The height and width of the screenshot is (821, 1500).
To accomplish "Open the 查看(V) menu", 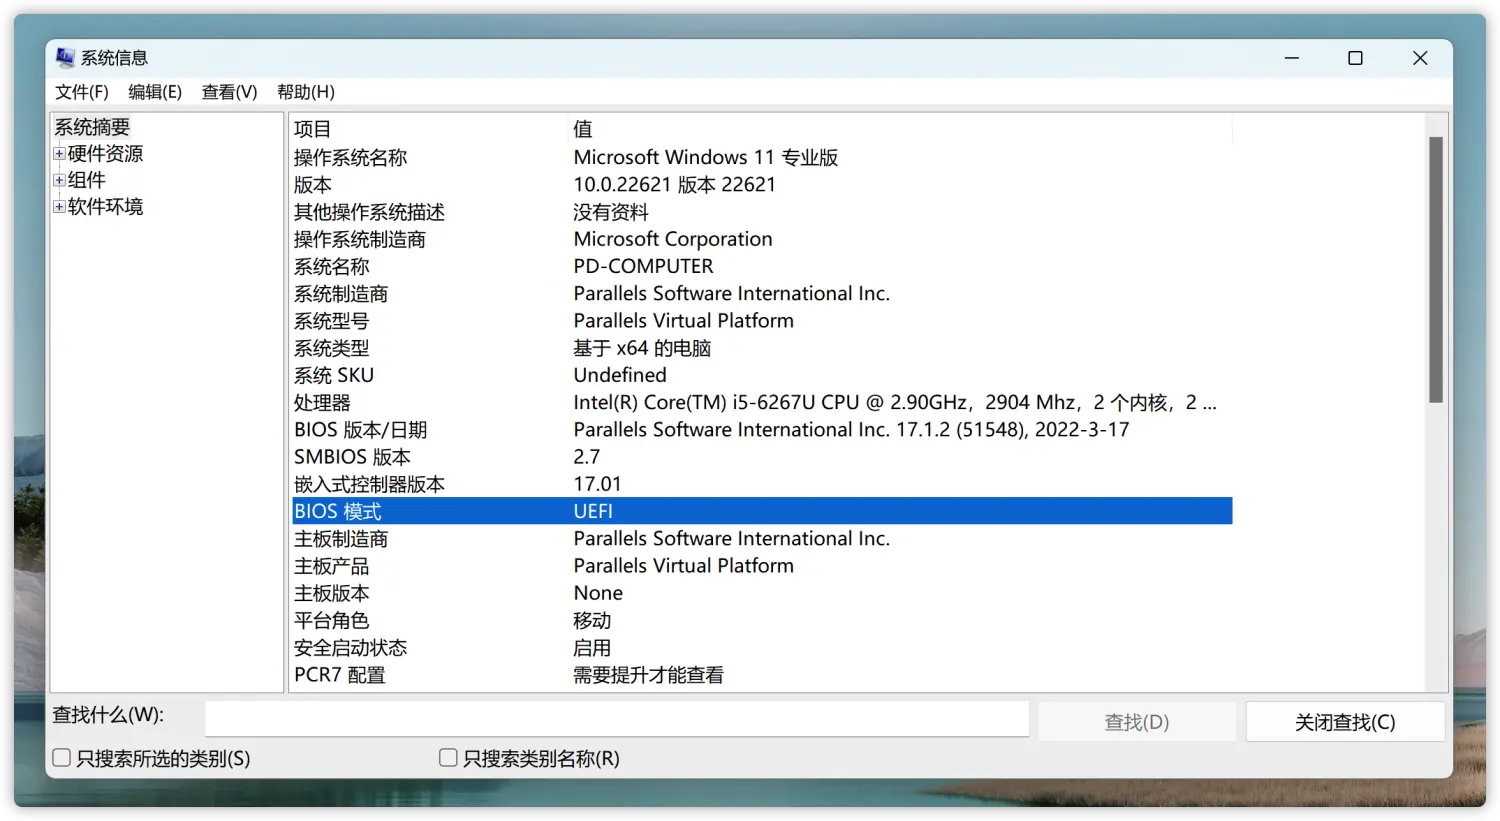I will click(229, 92).
